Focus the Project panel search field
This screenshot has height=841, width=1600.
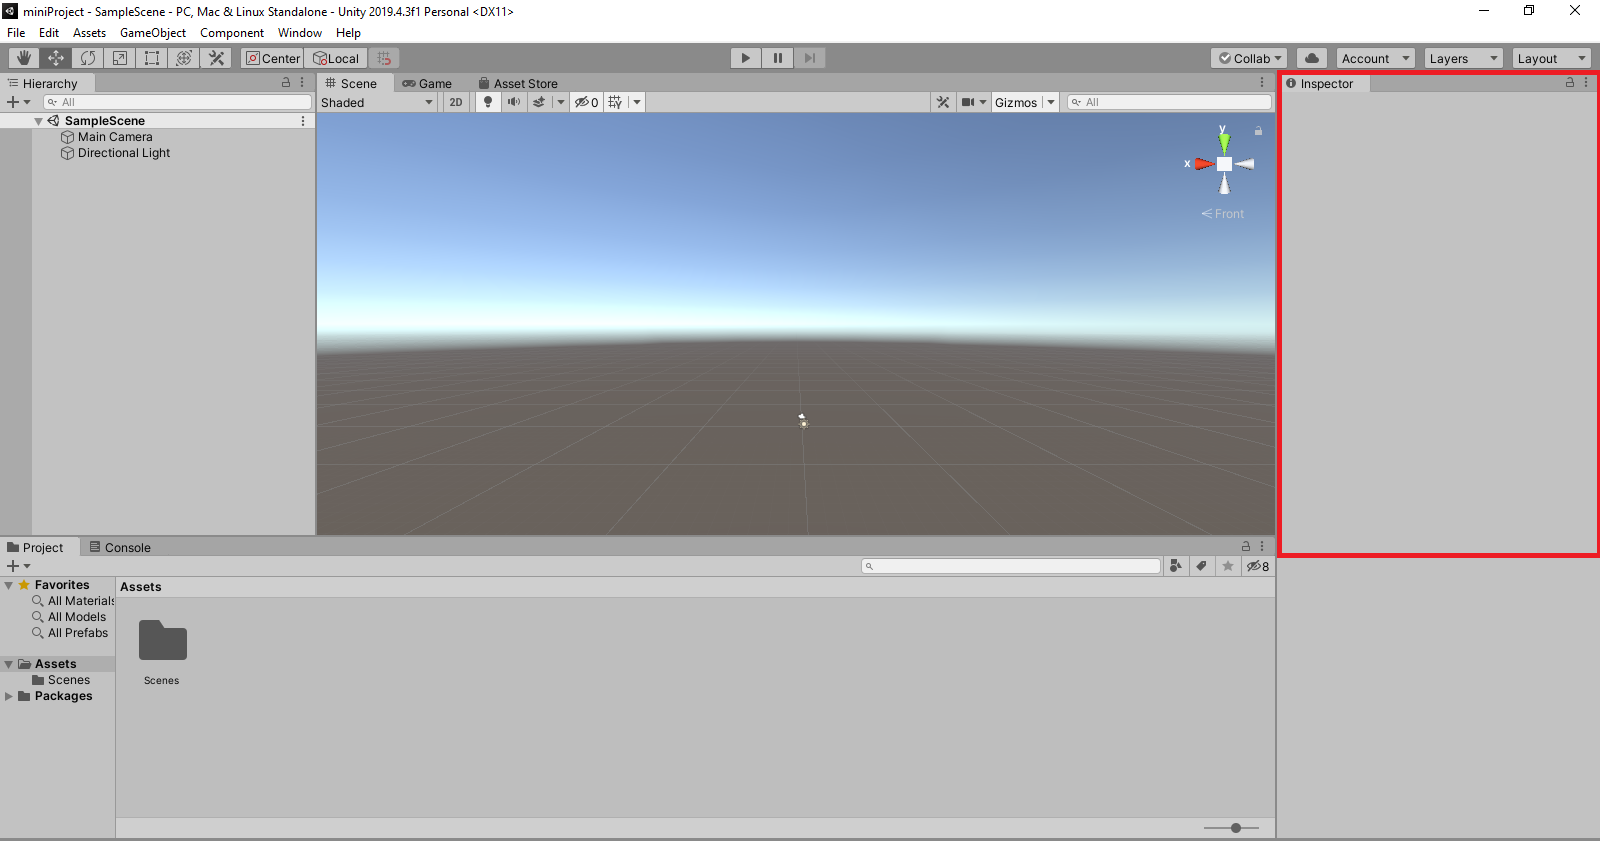[x=1011, y=566]
